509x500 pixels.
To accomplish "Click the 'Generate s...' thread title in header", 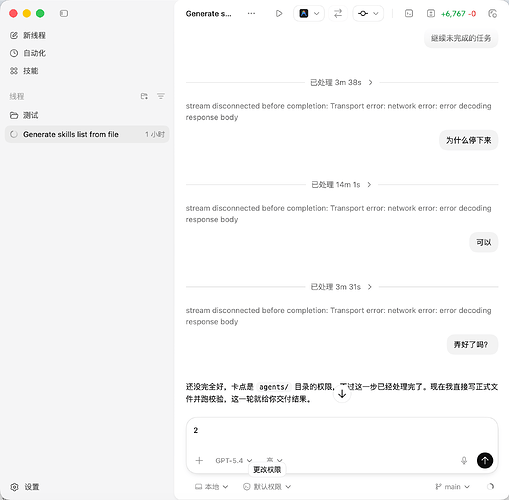I will tap(208, 14).
